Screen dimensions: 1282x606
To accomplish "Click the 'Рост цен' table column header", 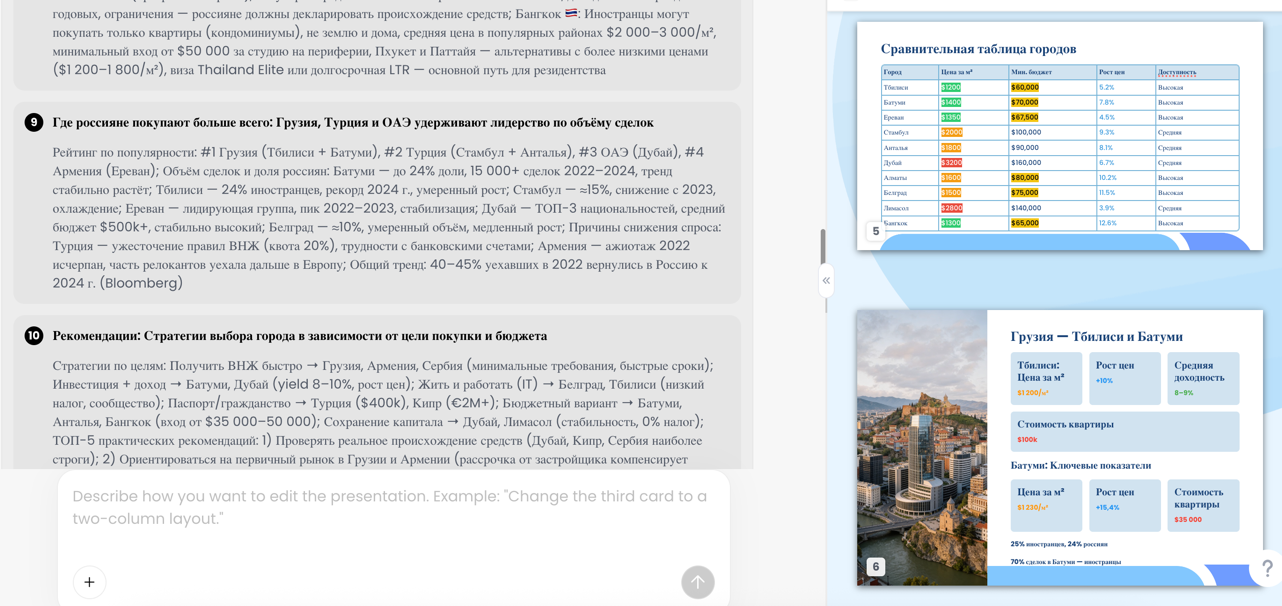I will tap(1125, 72).
